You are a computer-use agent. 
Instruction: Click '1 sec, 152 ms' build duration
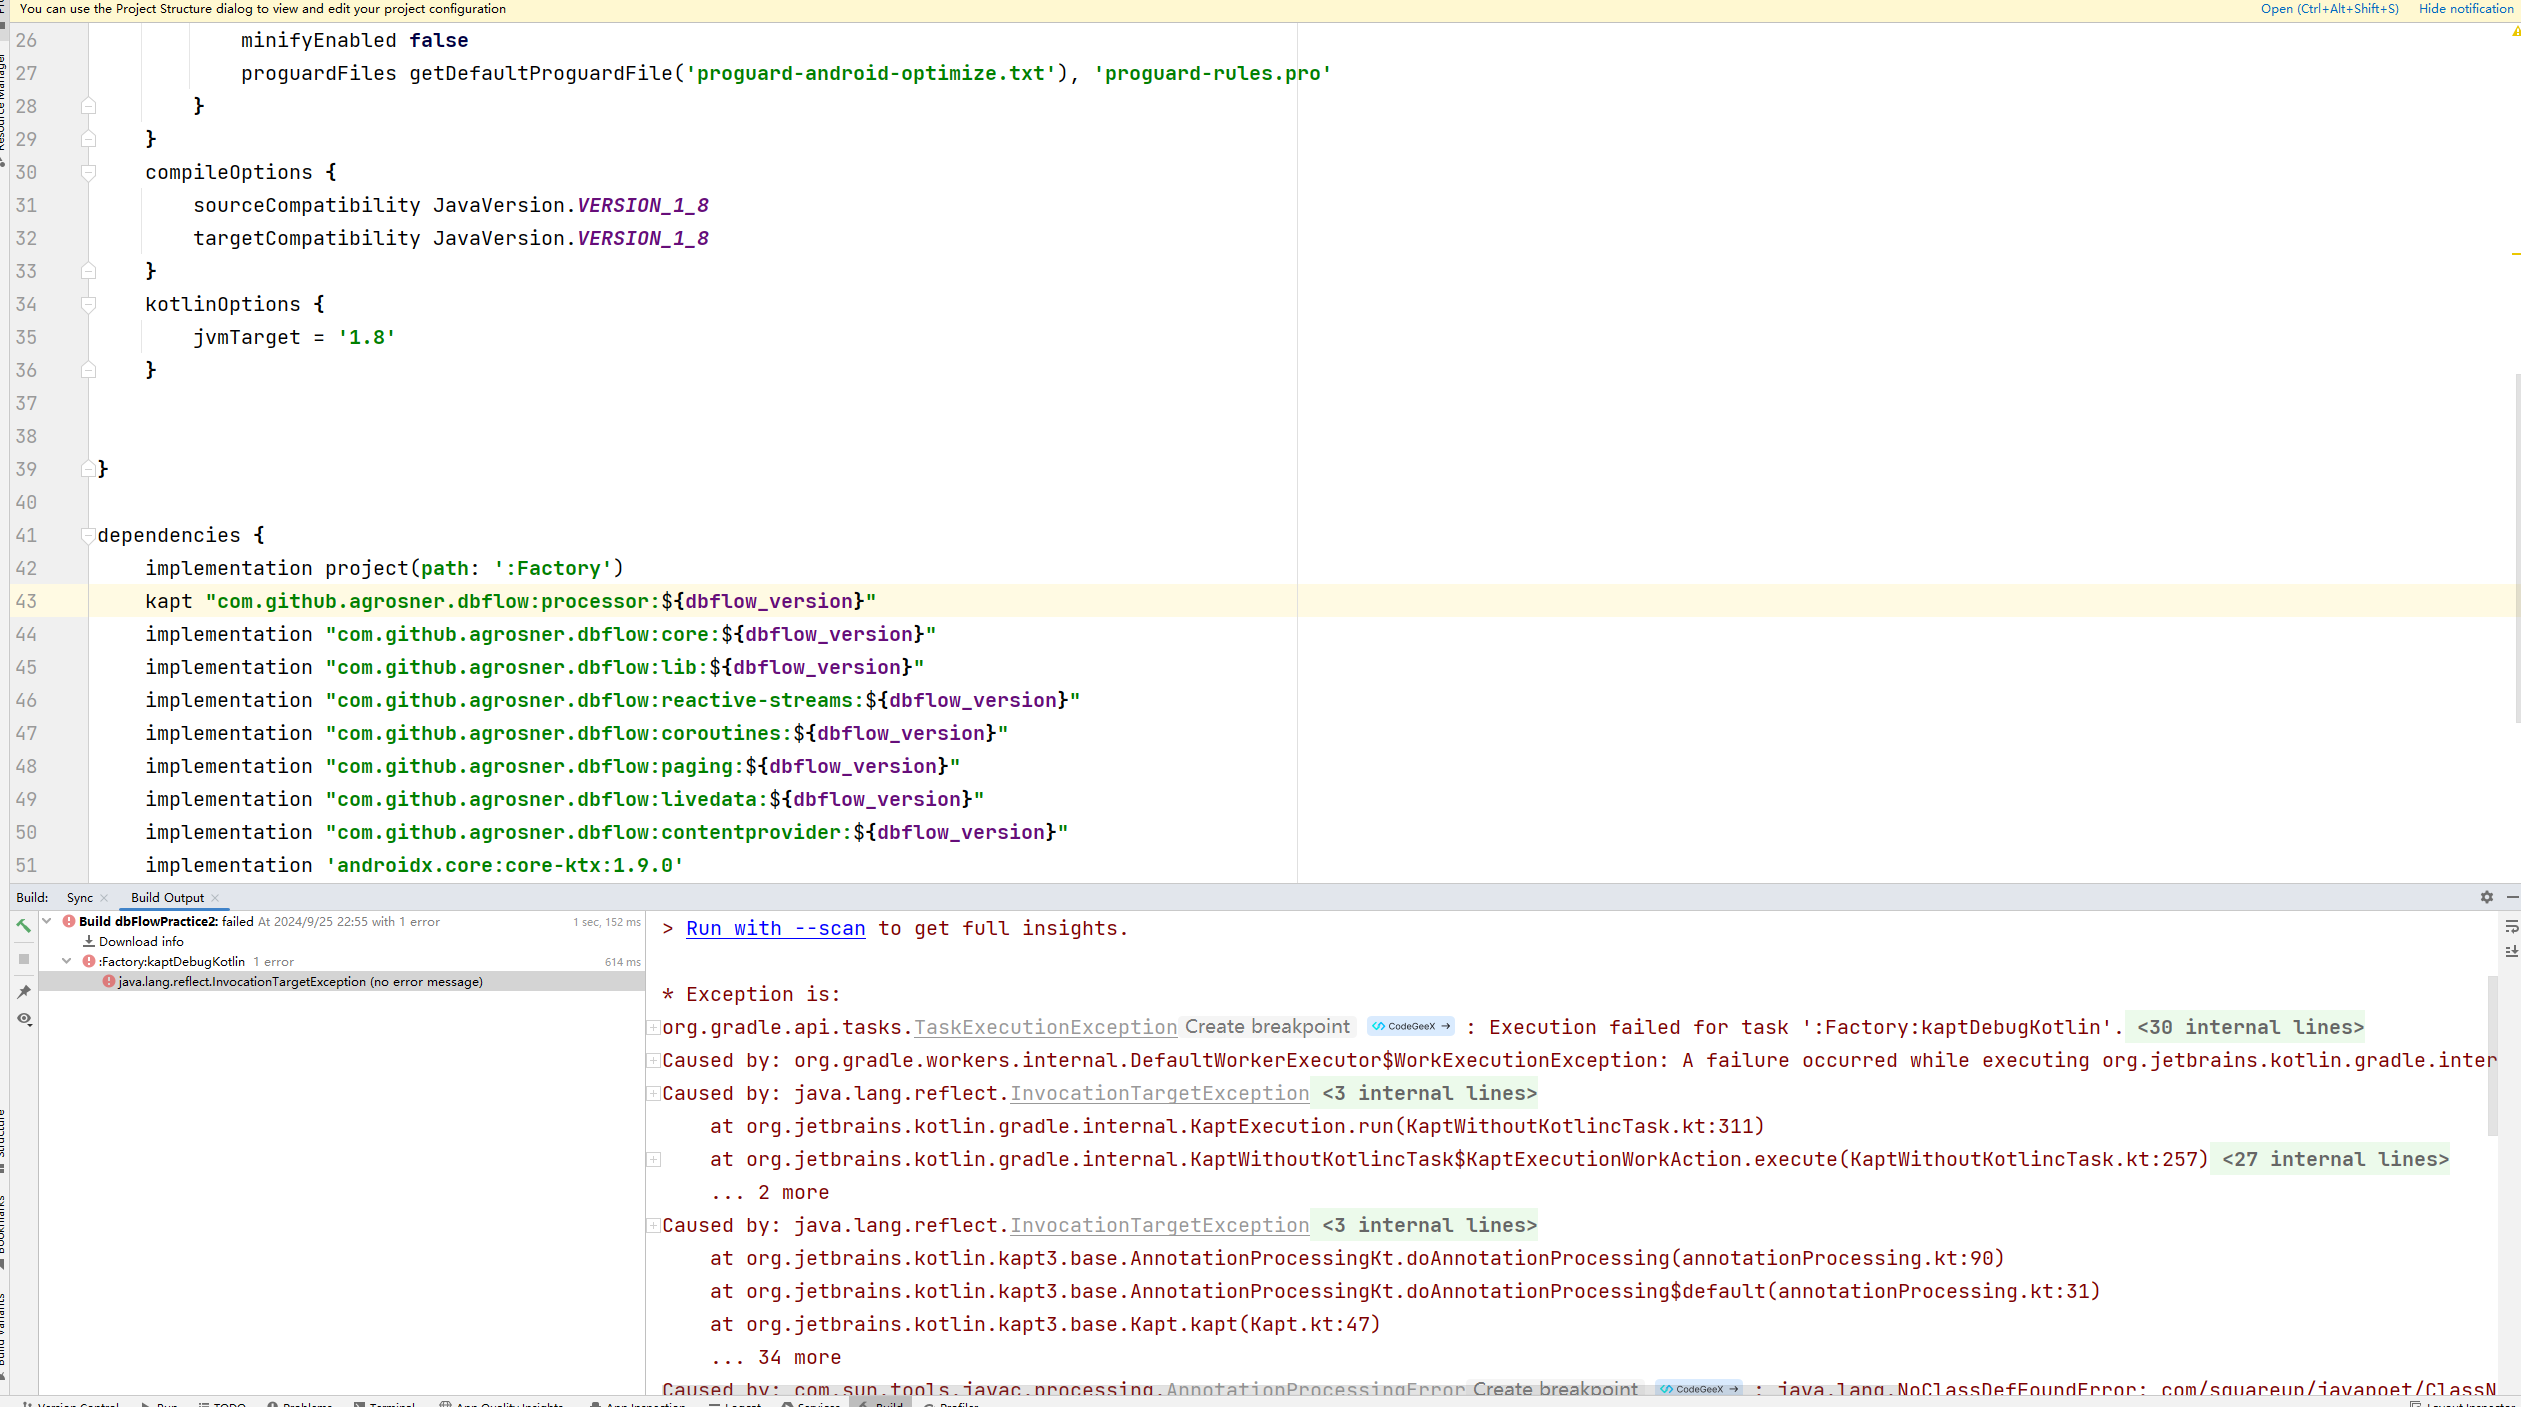tap(607, 922)
